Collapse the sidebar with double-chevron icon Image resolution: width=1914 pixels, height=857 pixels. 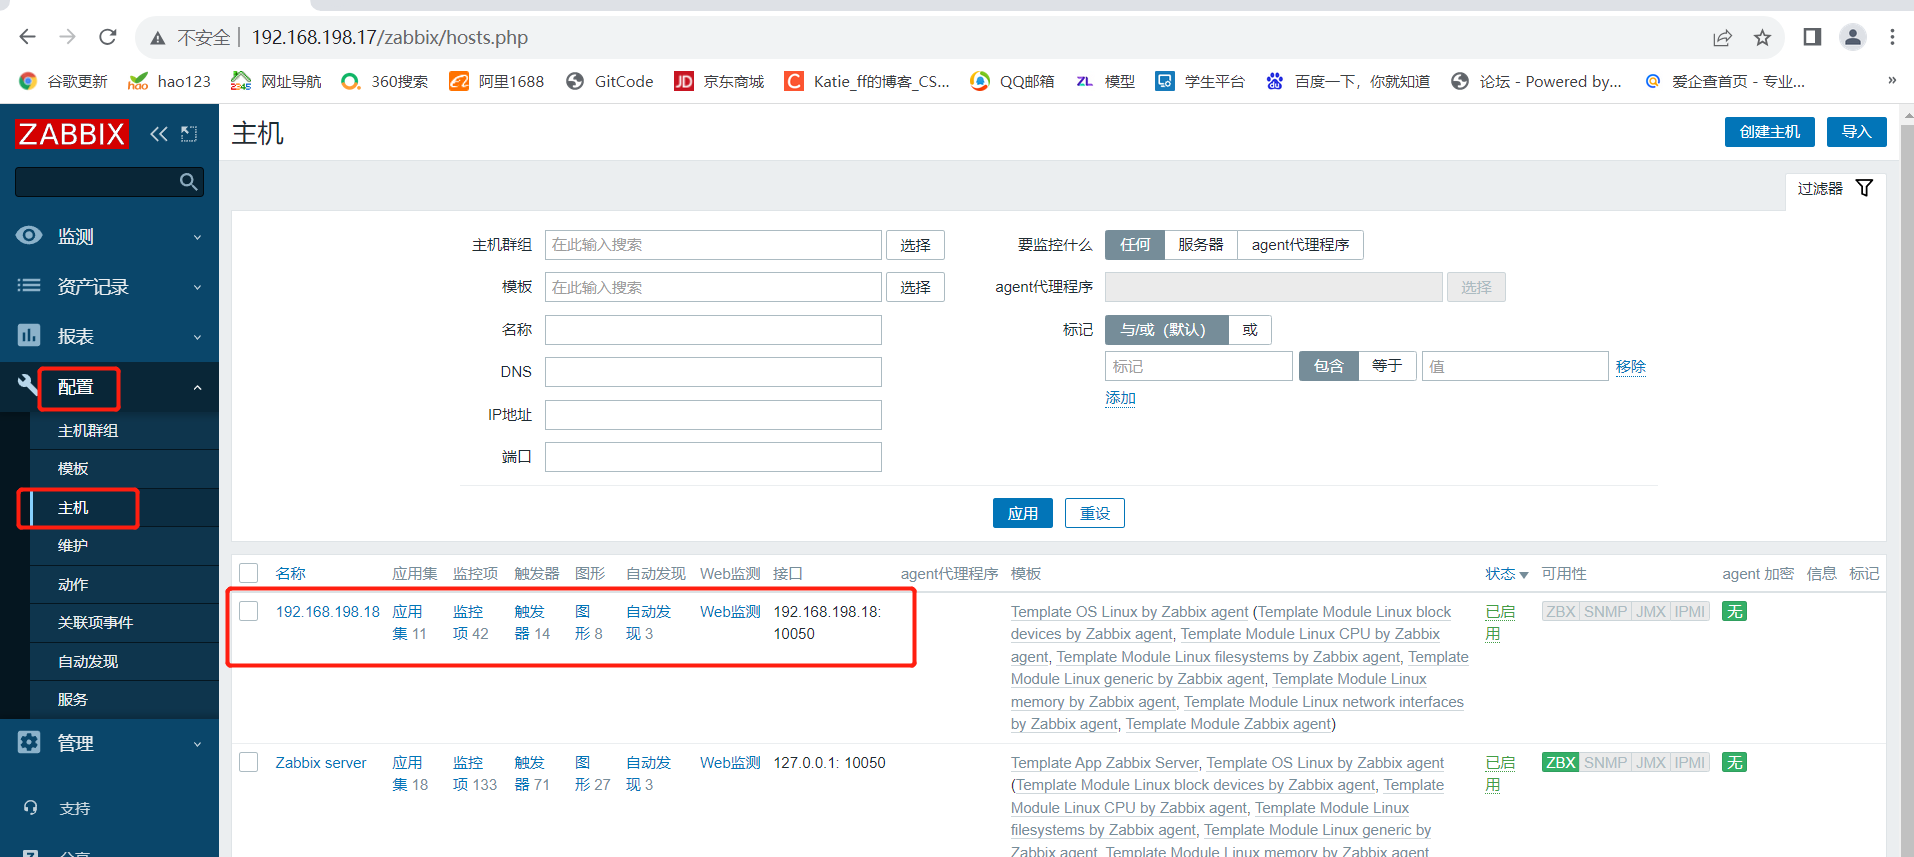159,134
